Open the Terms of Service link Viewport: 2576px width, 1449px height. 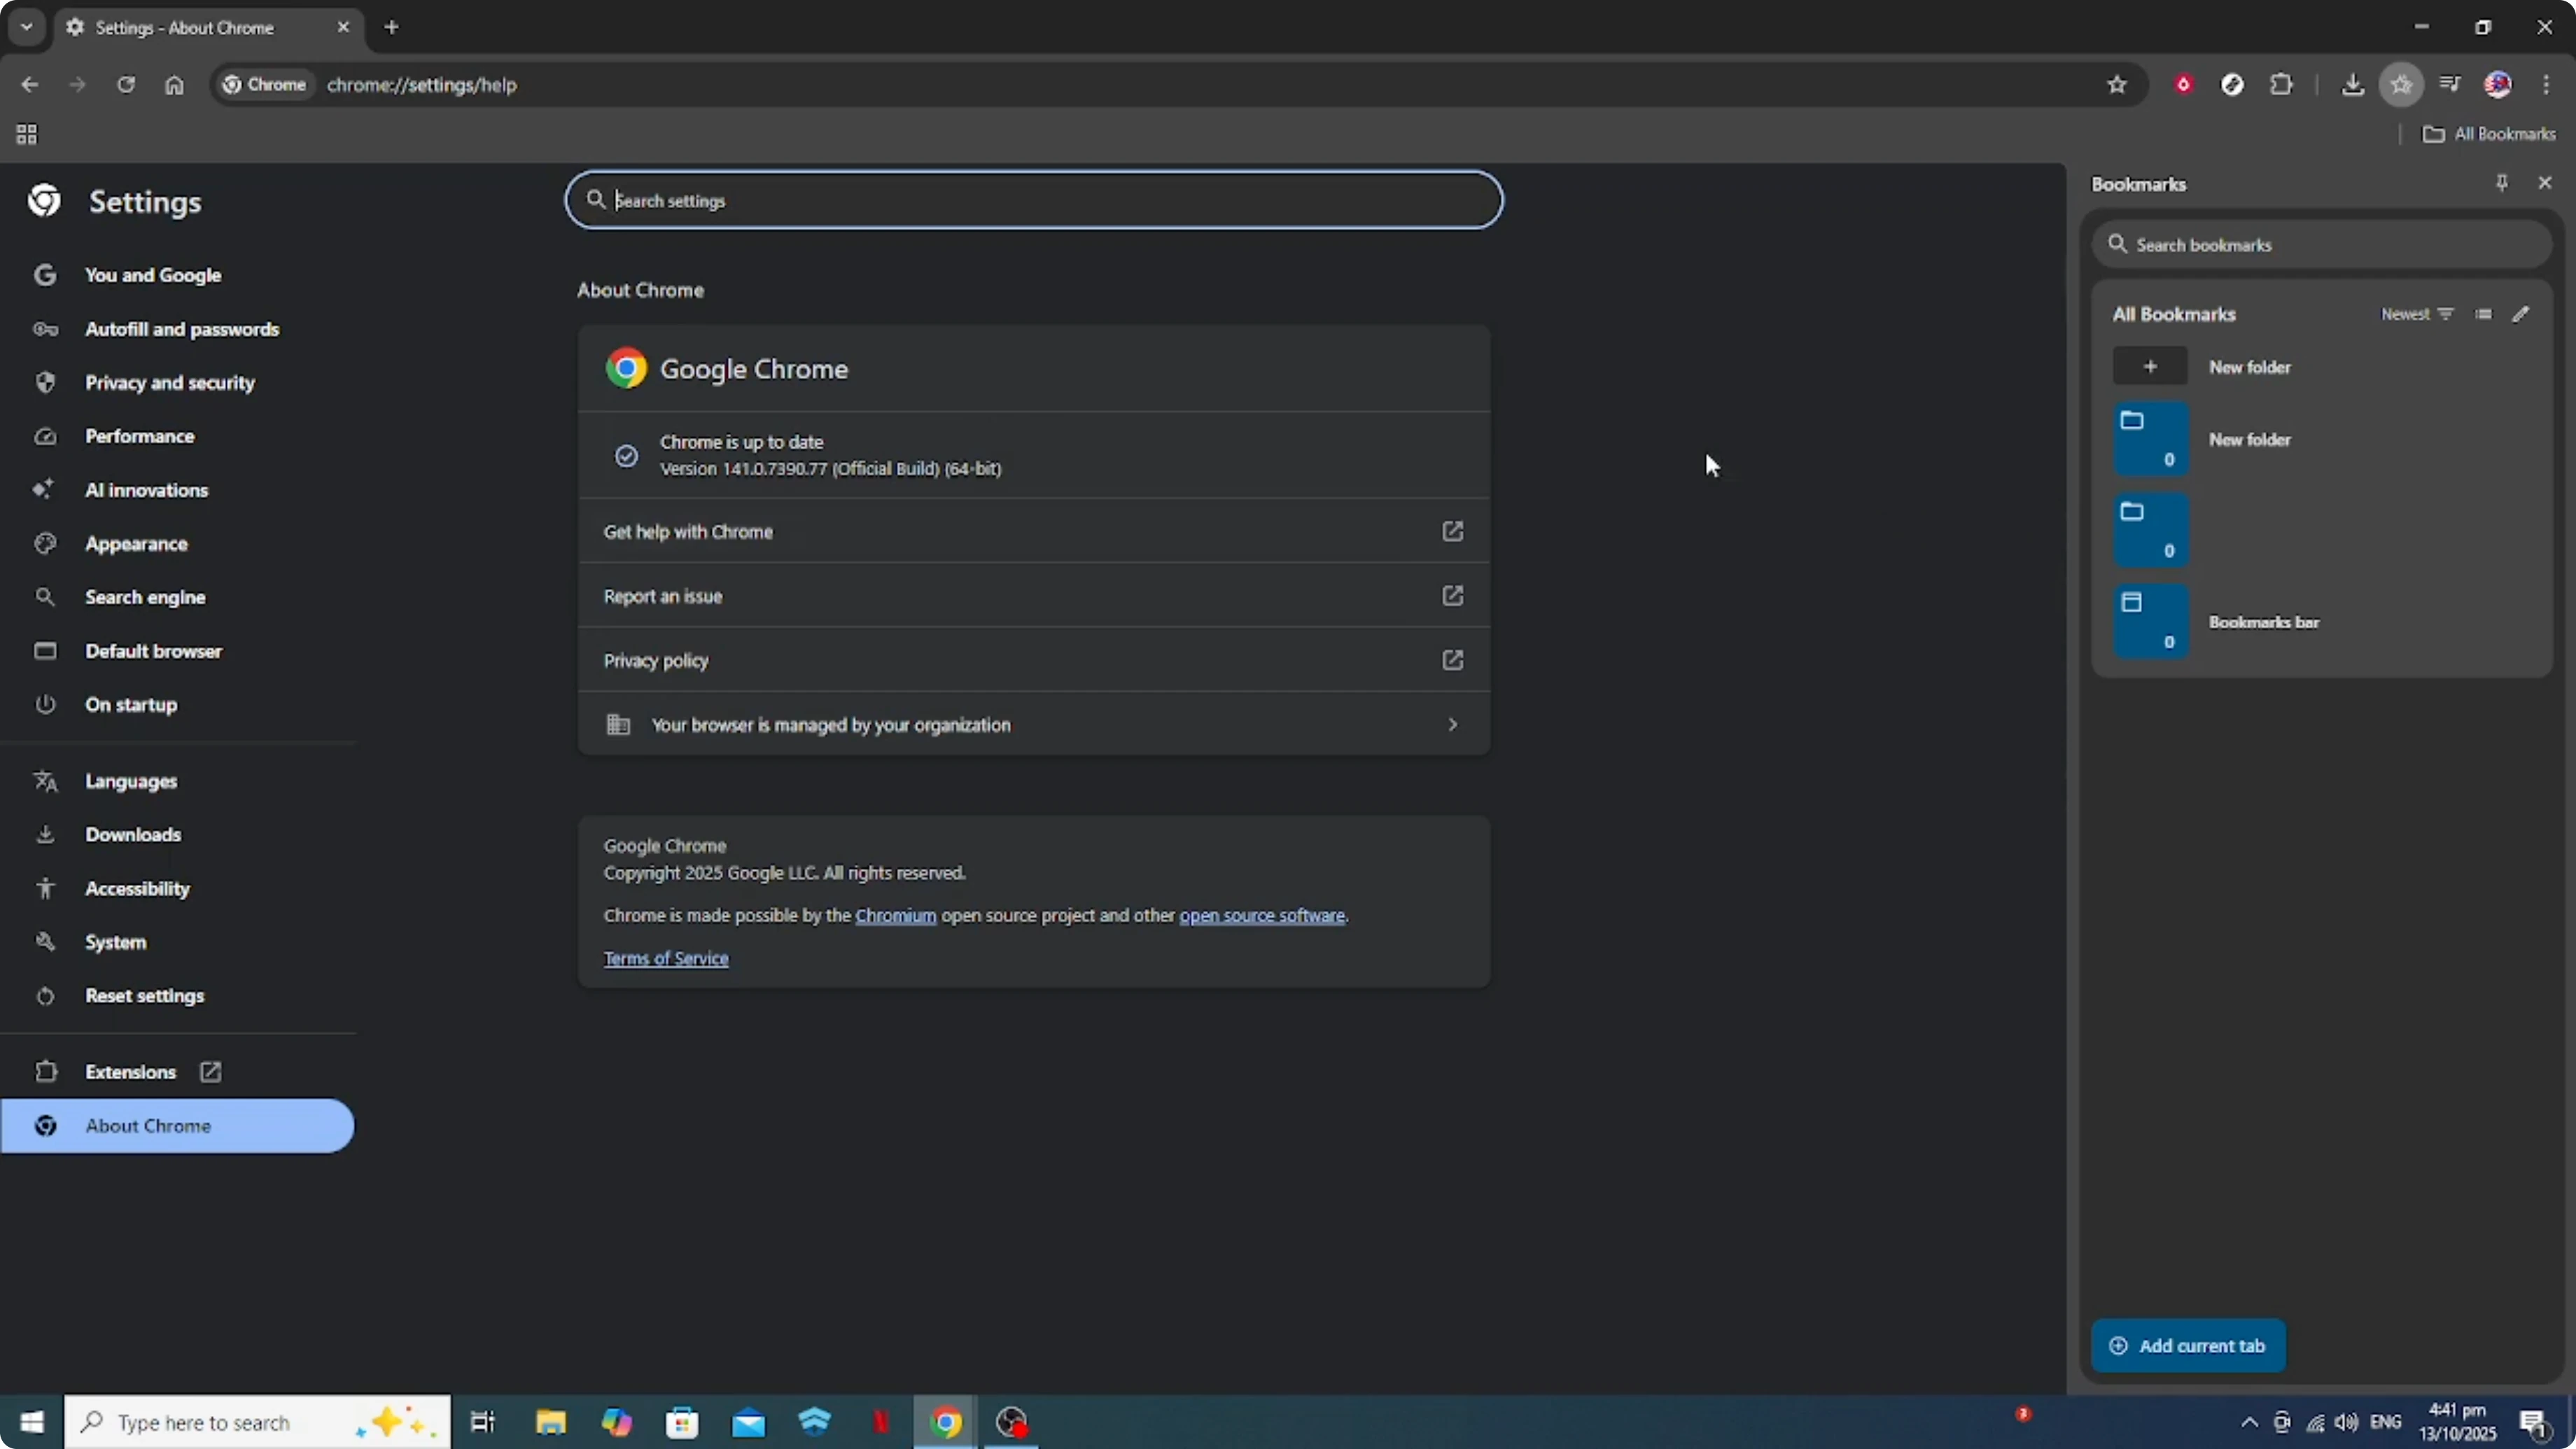666,958
